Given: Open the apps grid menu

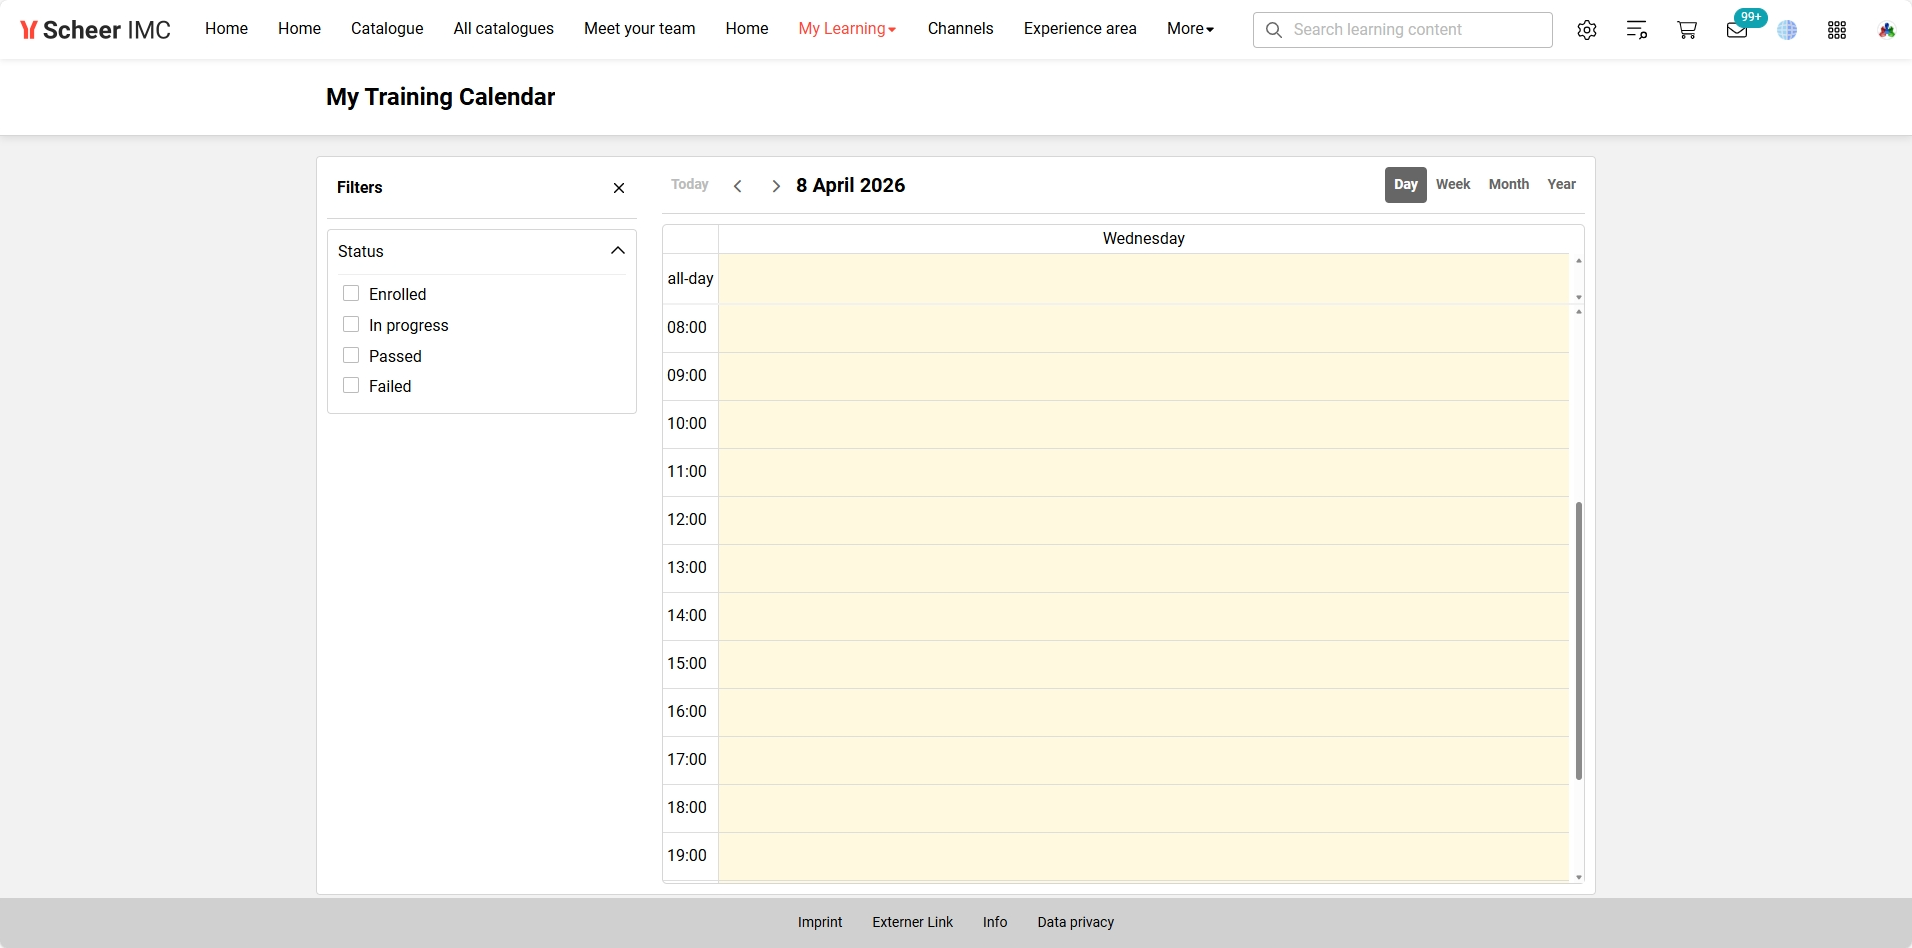Looking at the screenshot, I should click(1837, 30).
